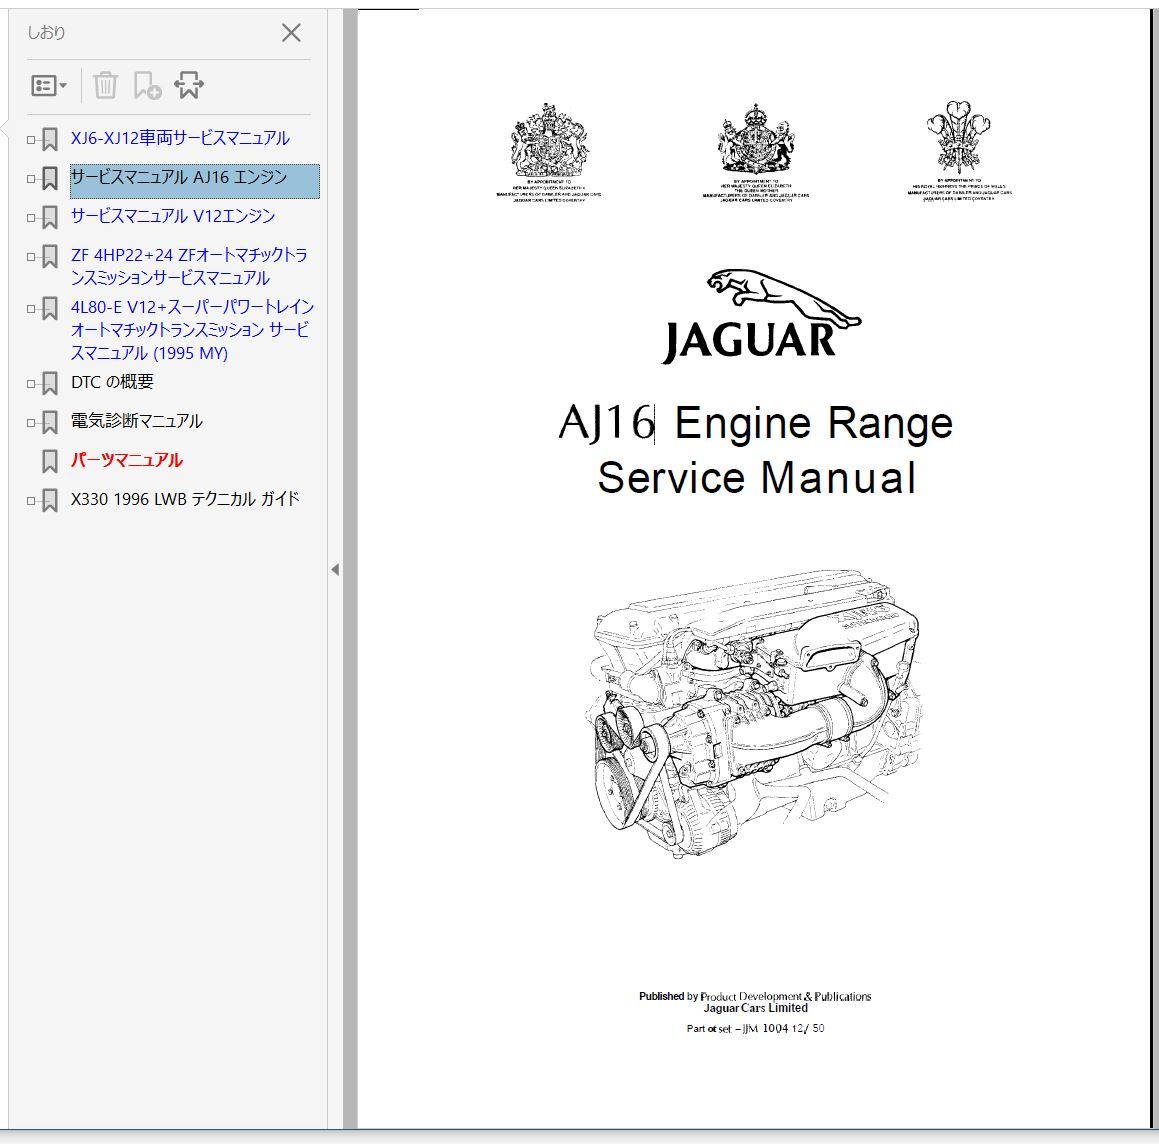
Task: Expand the 4L80-E V12 bookmark node
Action: pyautogui.click(x=31, y=309)
